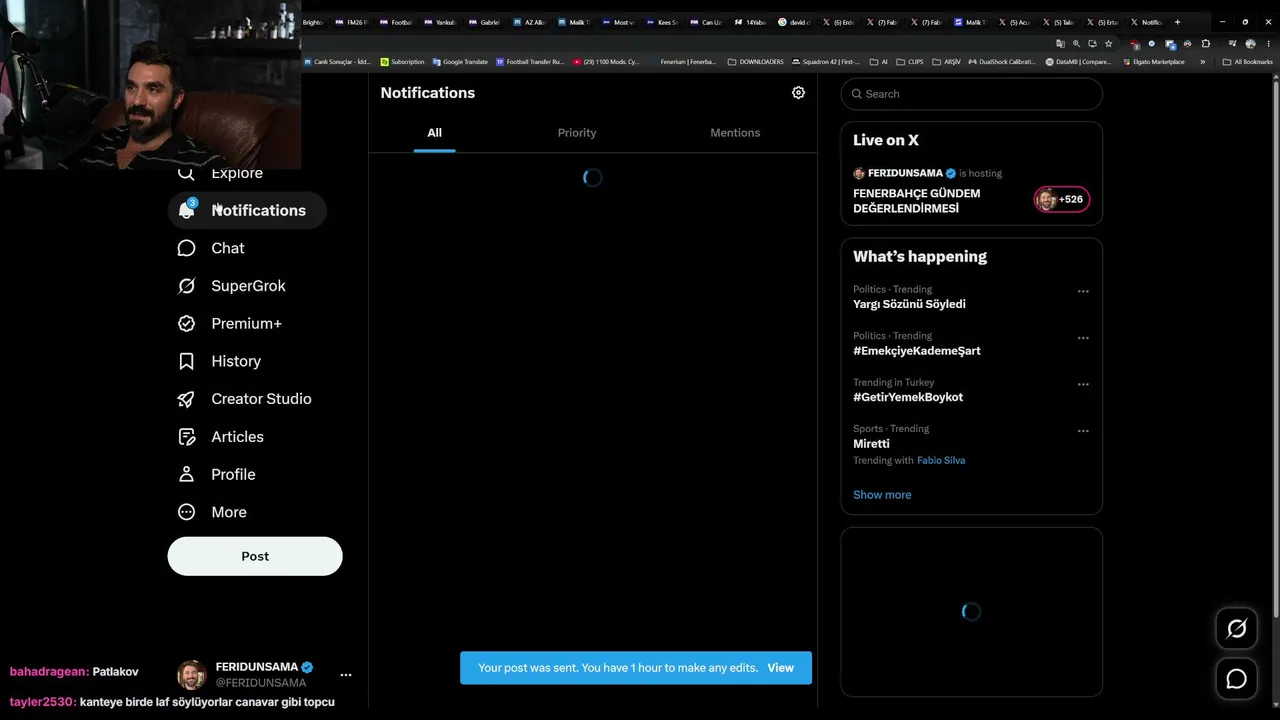
Task: Open the DualShock Calibration bookmark
Action: pyautogui.click(x=1002, y=62)
